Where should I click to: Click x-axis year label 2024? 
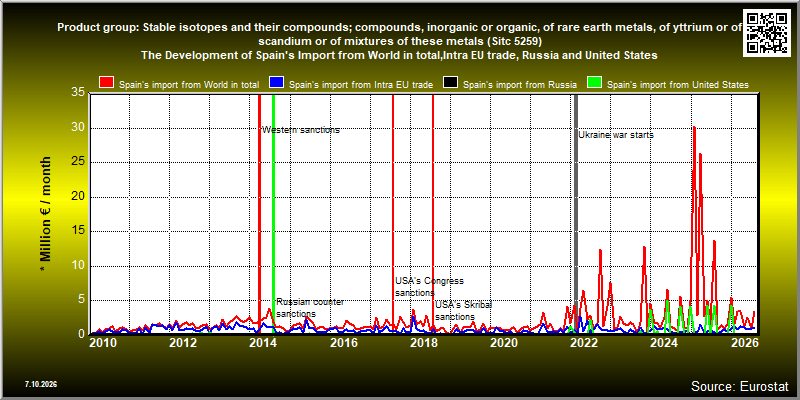(664, 343)
